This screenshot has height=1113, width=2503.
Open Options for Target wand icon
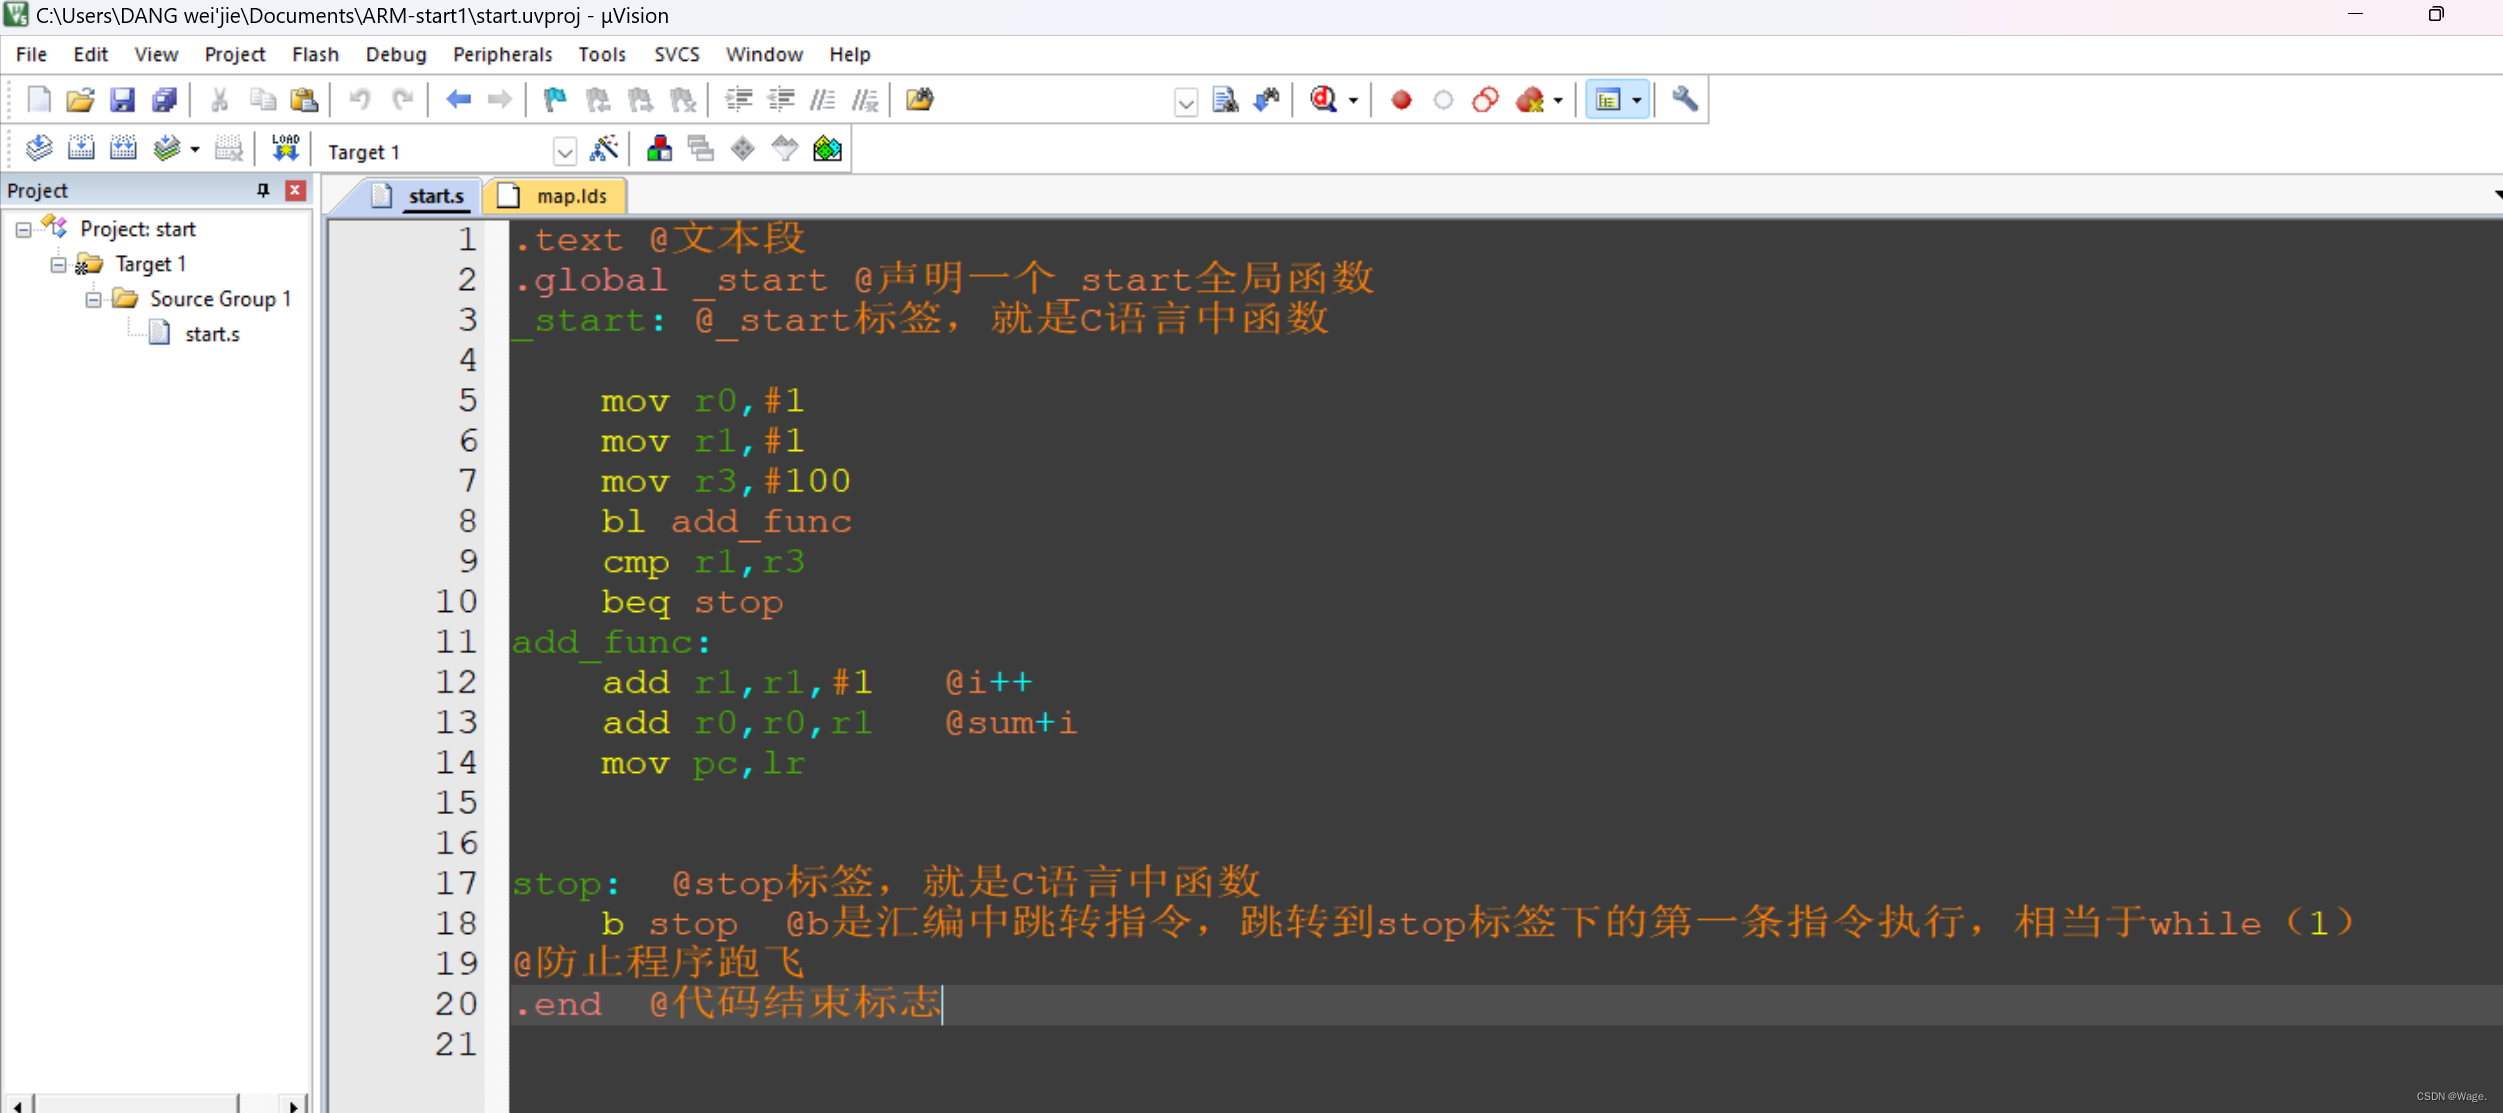click(604, 150)
